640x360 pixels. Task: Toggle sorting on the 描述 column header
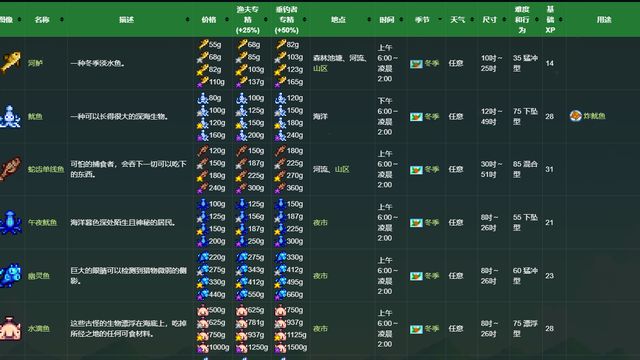point(127,20)
